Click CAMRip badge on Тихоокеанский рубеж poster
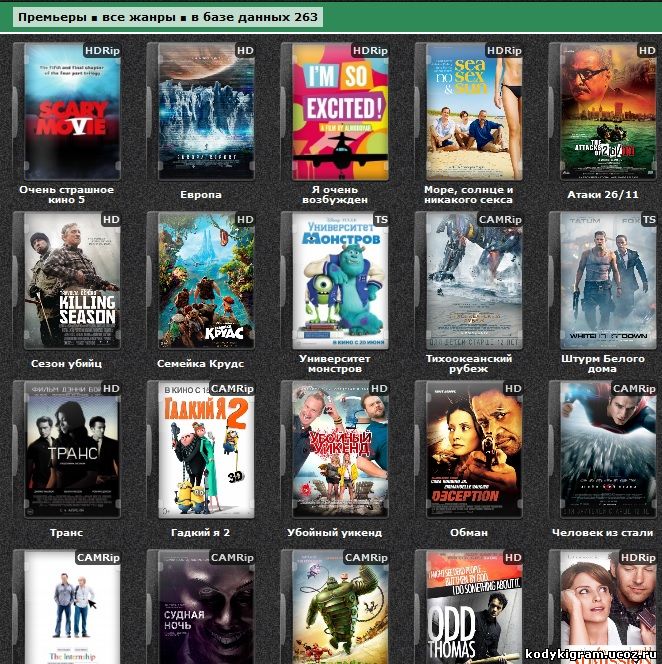 (x=500, y=219)
